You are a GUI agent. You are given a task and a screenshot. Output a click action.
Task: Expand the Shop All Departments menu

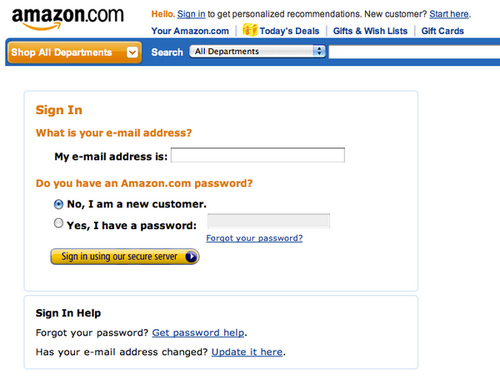pyautogui.click(x=74, y=52)
